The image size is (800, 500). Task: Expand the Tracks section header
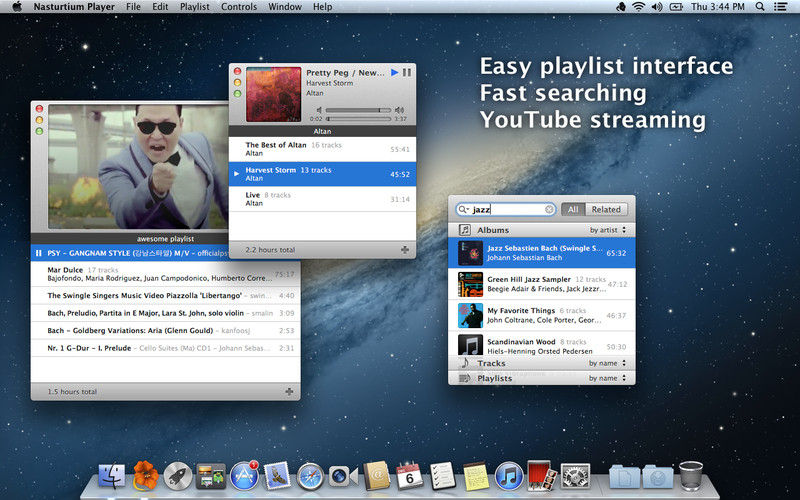click(x=542, y=363)
